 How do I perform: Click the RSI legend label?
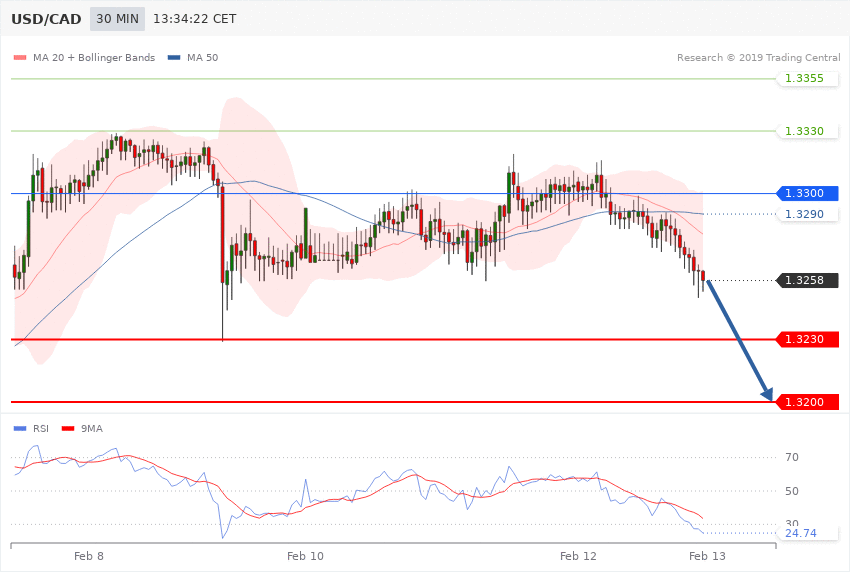tap(41, 429)
